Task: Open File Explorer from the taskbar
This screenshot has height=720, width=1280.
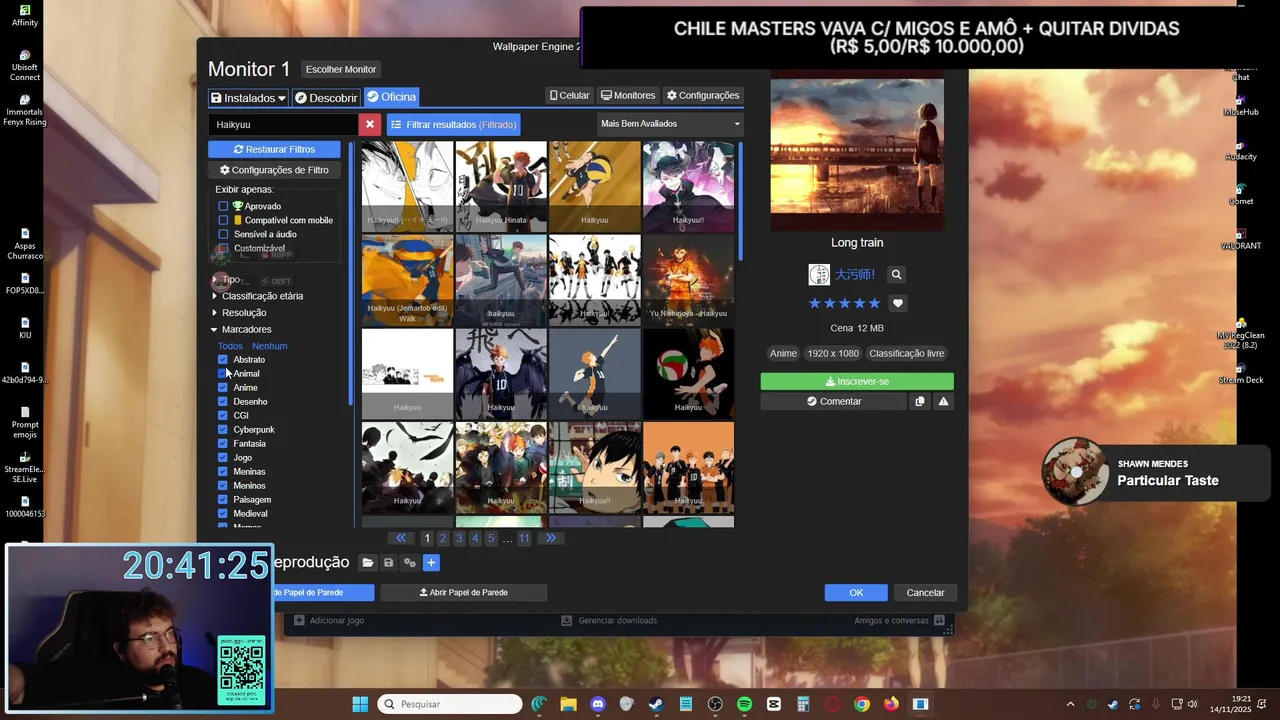Action: point(568,704)
